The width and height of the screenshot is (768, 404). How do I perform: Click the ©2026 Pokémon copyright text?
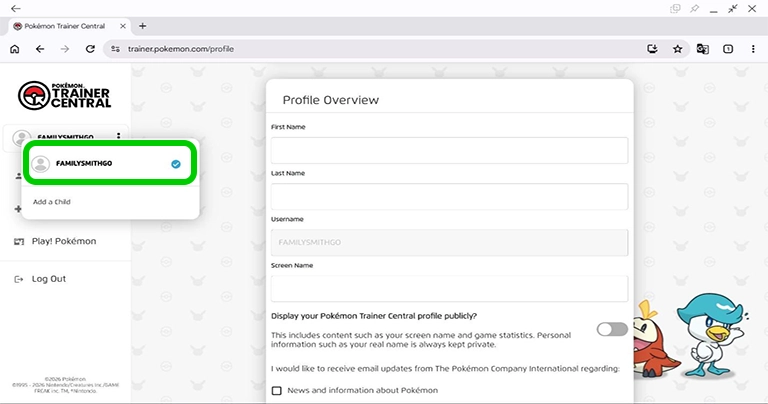(x=65, y=379)
